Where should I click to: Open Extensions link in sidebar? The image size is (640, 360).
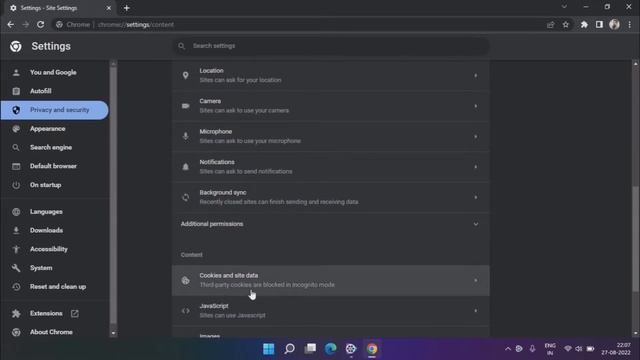(x=46, y=313)
